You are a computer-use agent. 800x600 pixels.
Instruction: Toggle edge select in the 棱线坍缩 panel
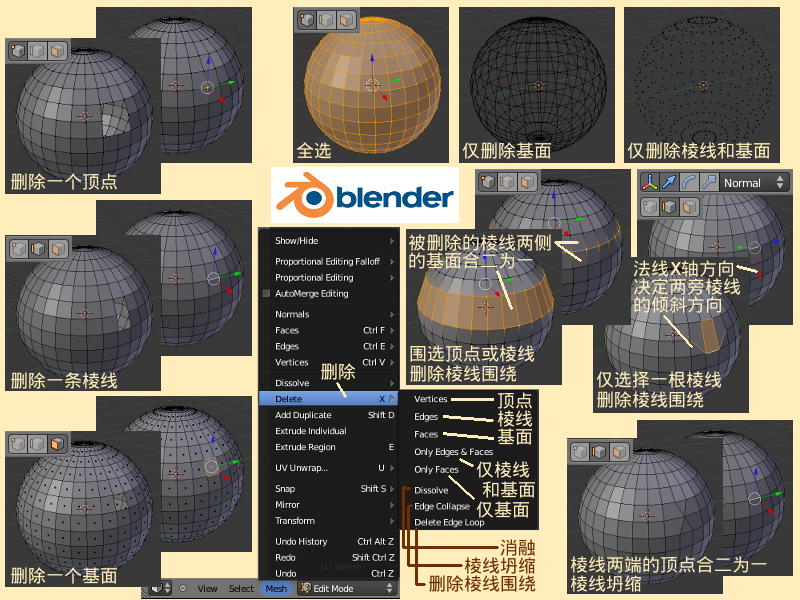[599, 452]
